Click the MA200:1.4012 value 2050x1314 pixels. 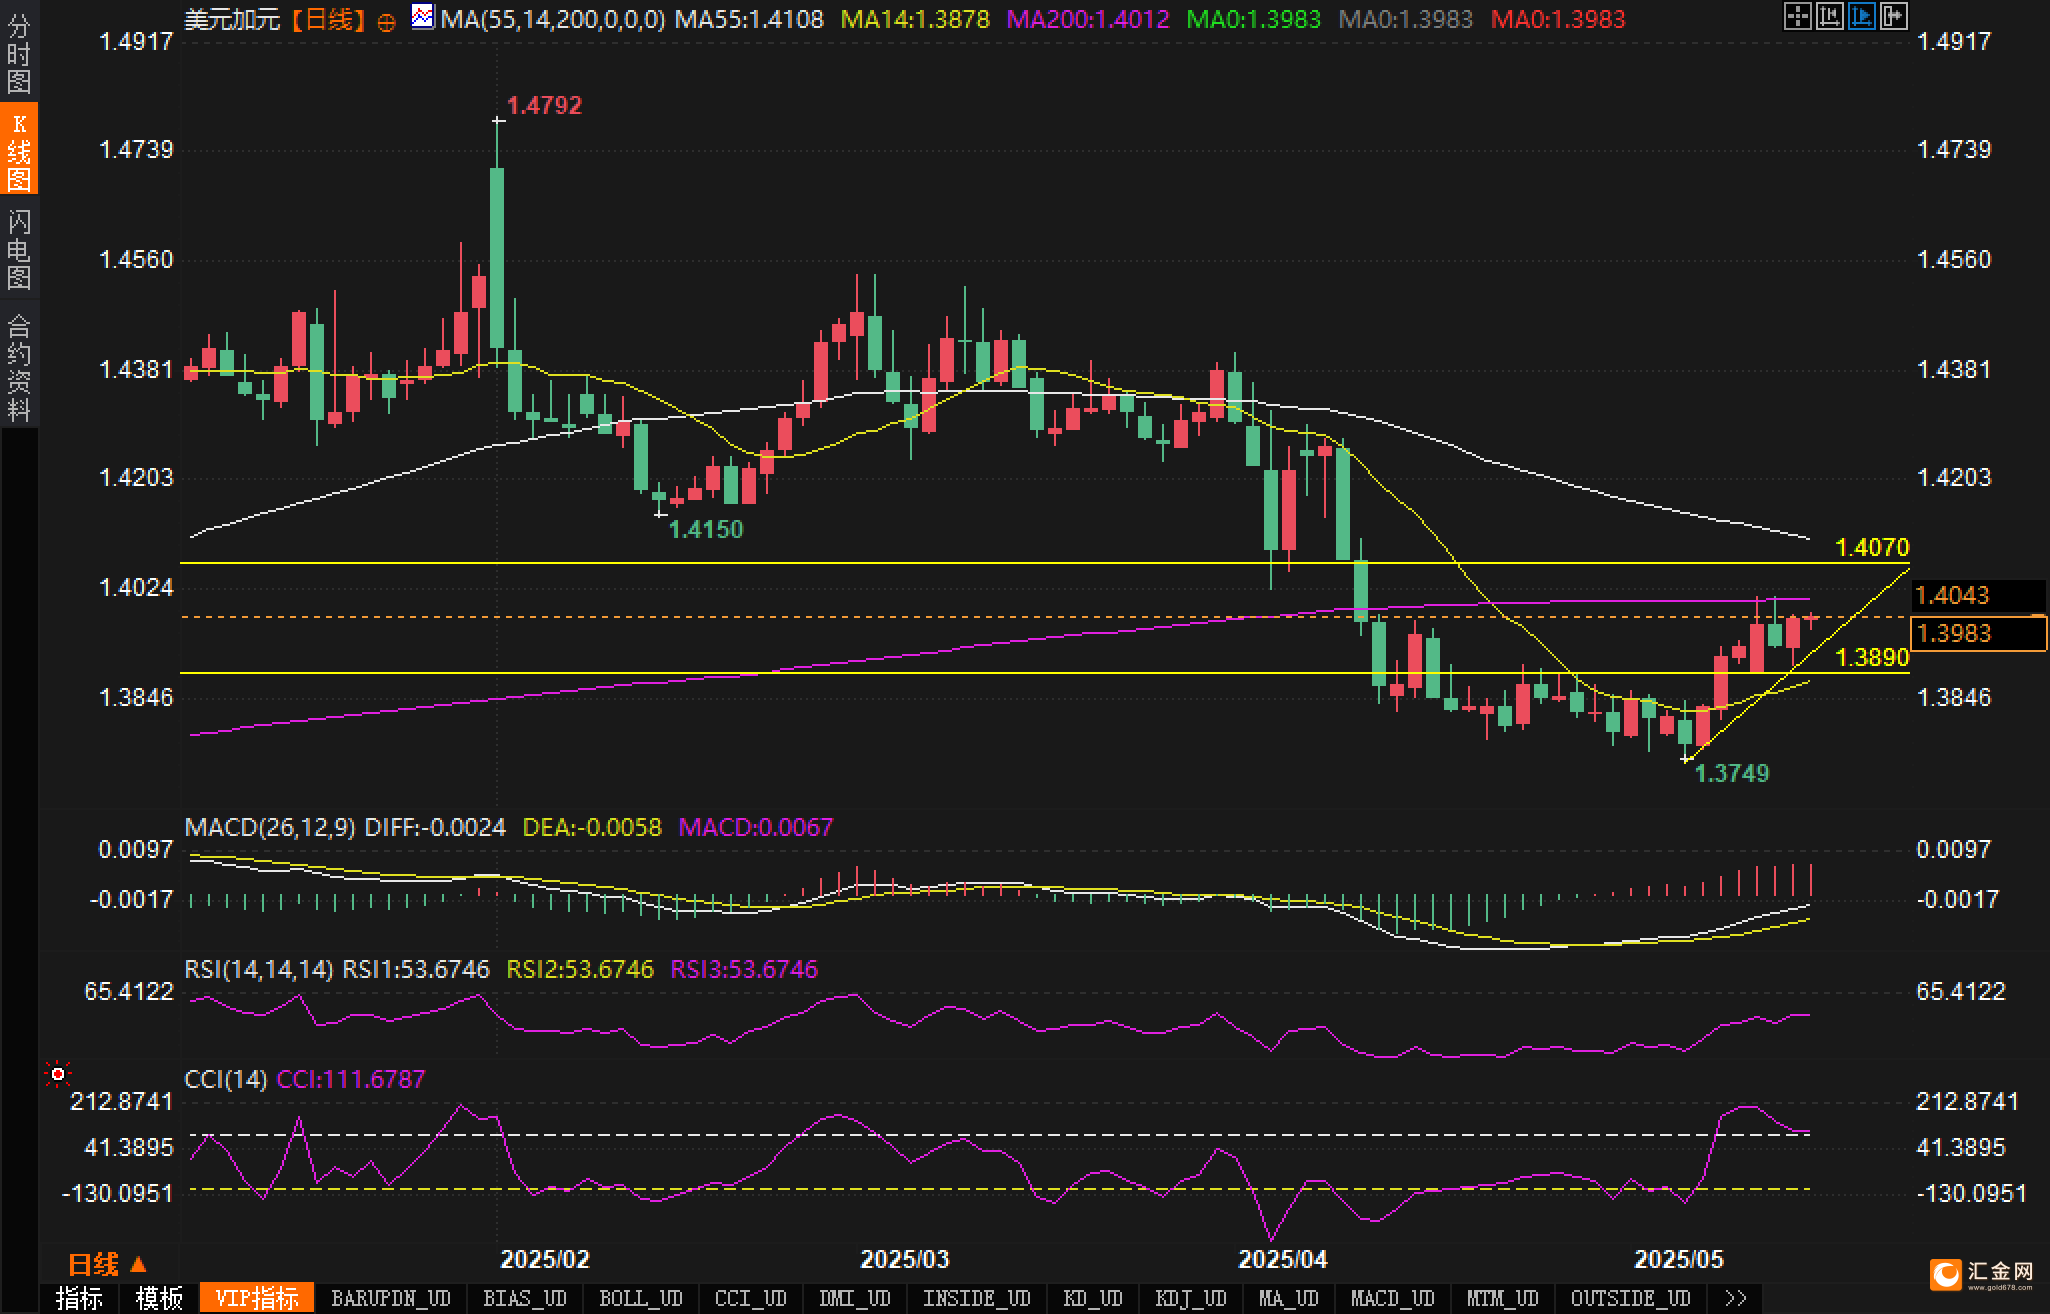coord(1088,19)
